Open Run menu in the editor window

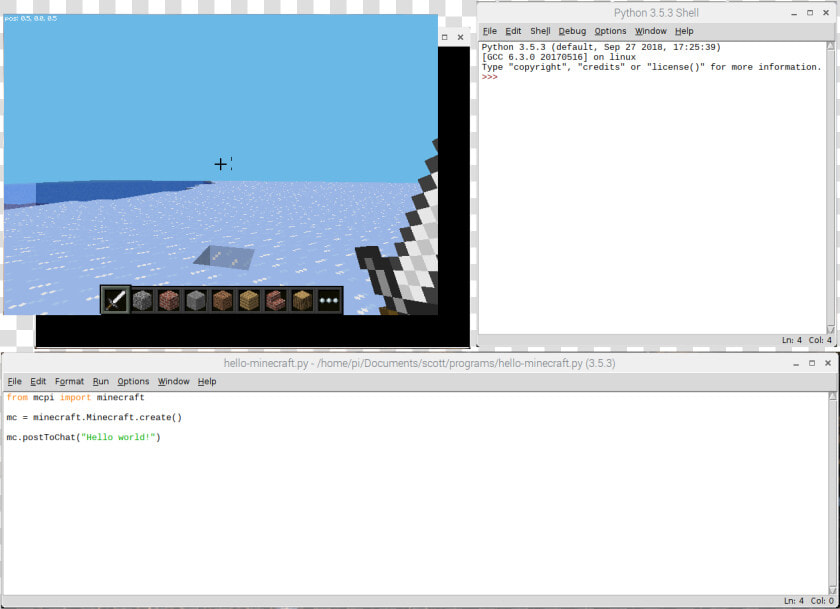click(x=101, y=381)
